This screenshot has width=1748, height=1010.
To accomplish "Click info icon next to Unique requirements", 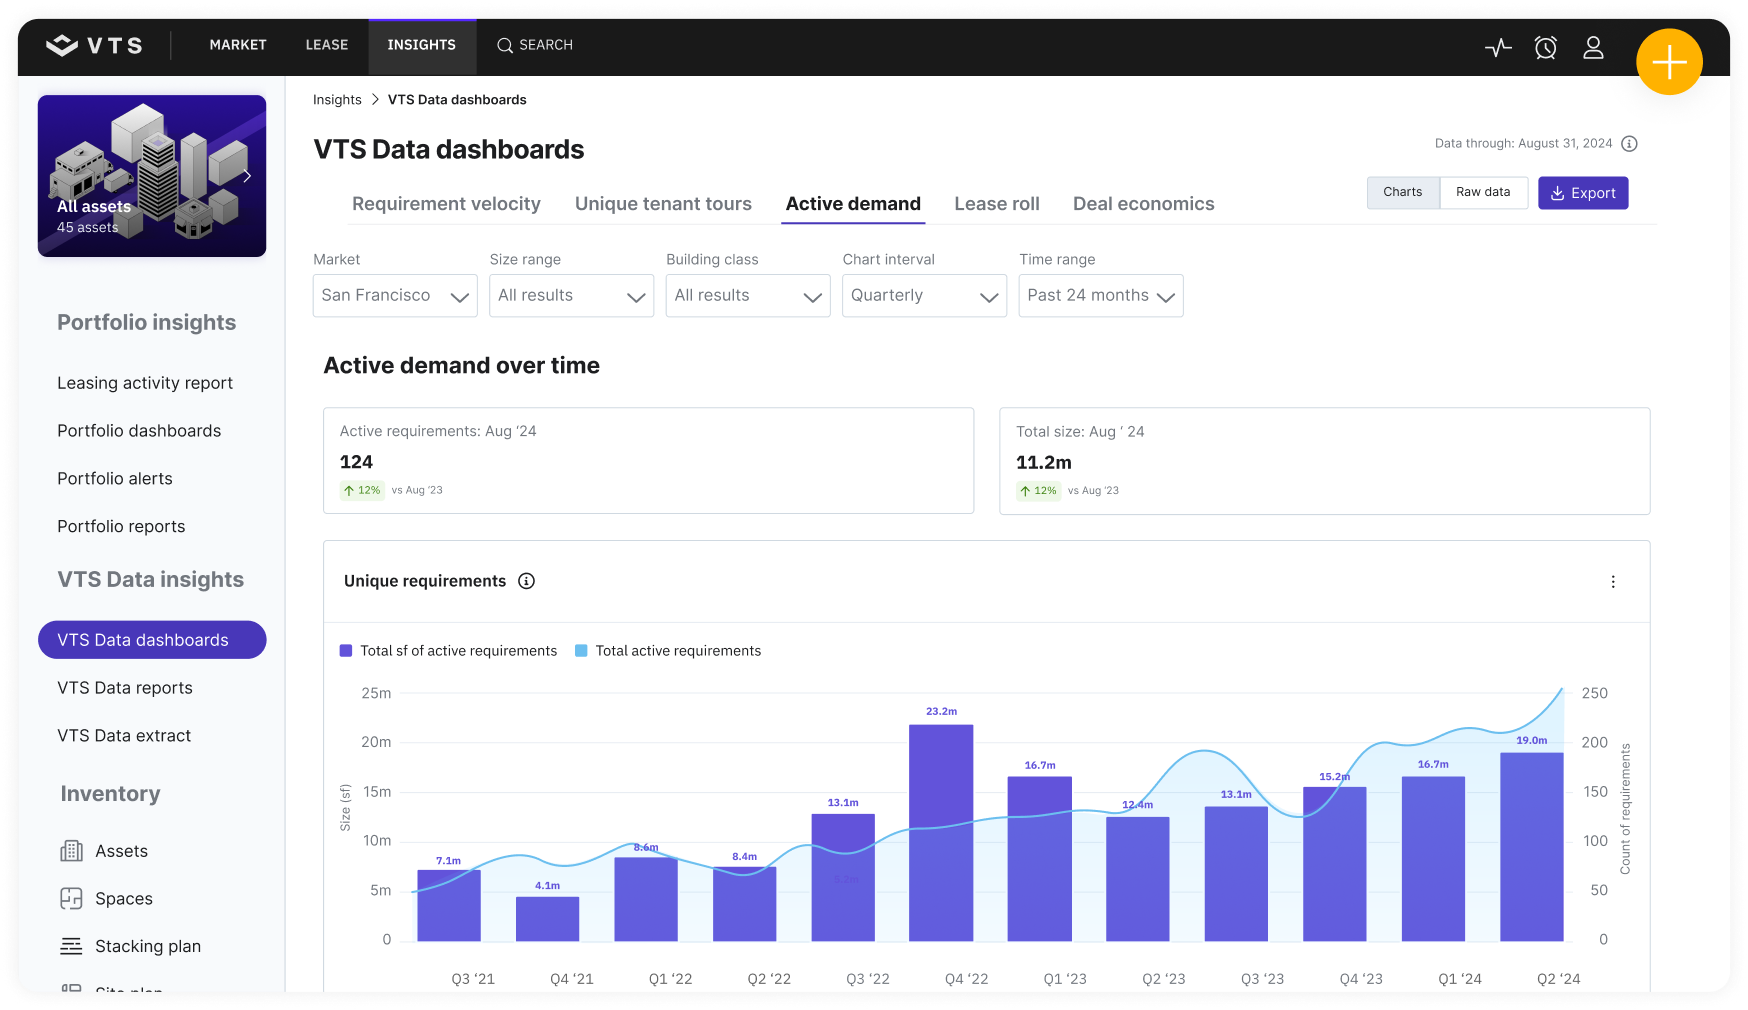I will pyautogui.click(x=526, y=581).
